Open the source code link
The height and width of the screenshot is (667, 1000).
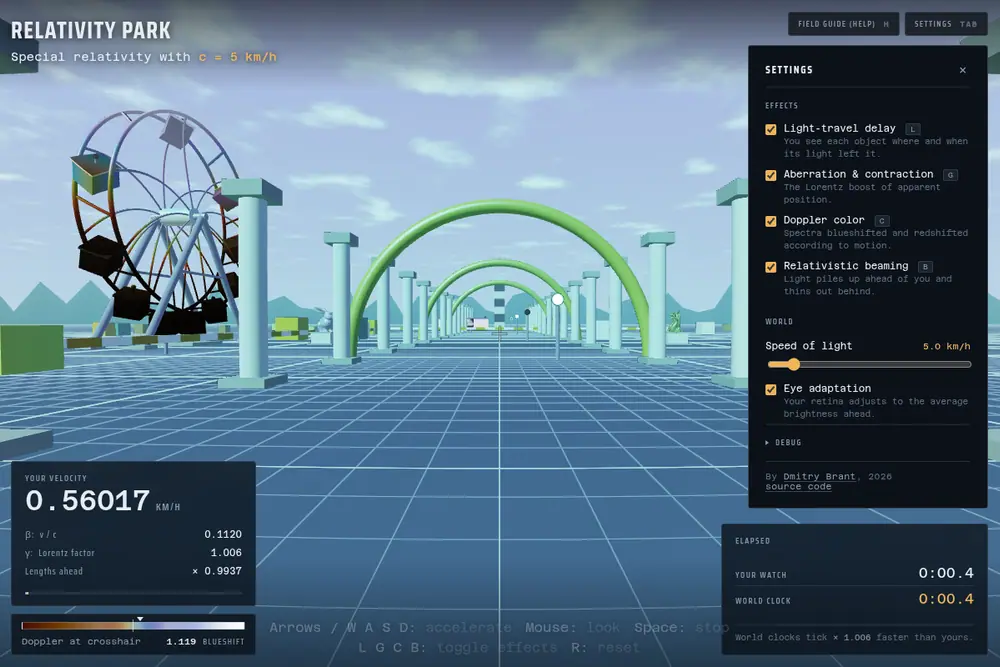(x=798, y=487)
